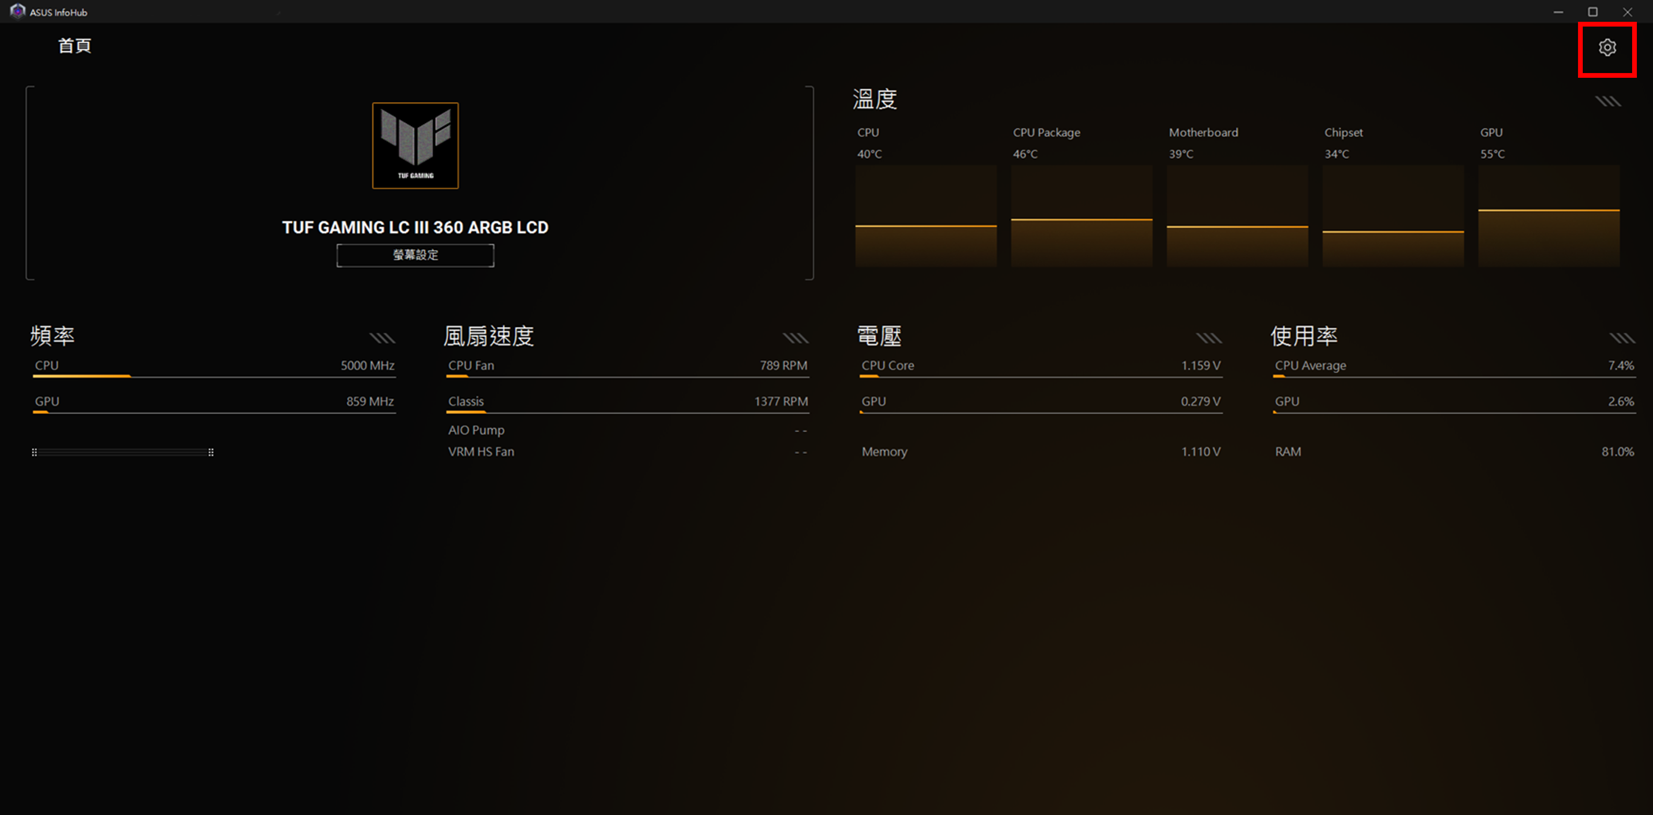This screenshot has width=1653, height=815.
Task: Click the "2.6%" GPU usage value
Action: click(x=1621, y=401)
